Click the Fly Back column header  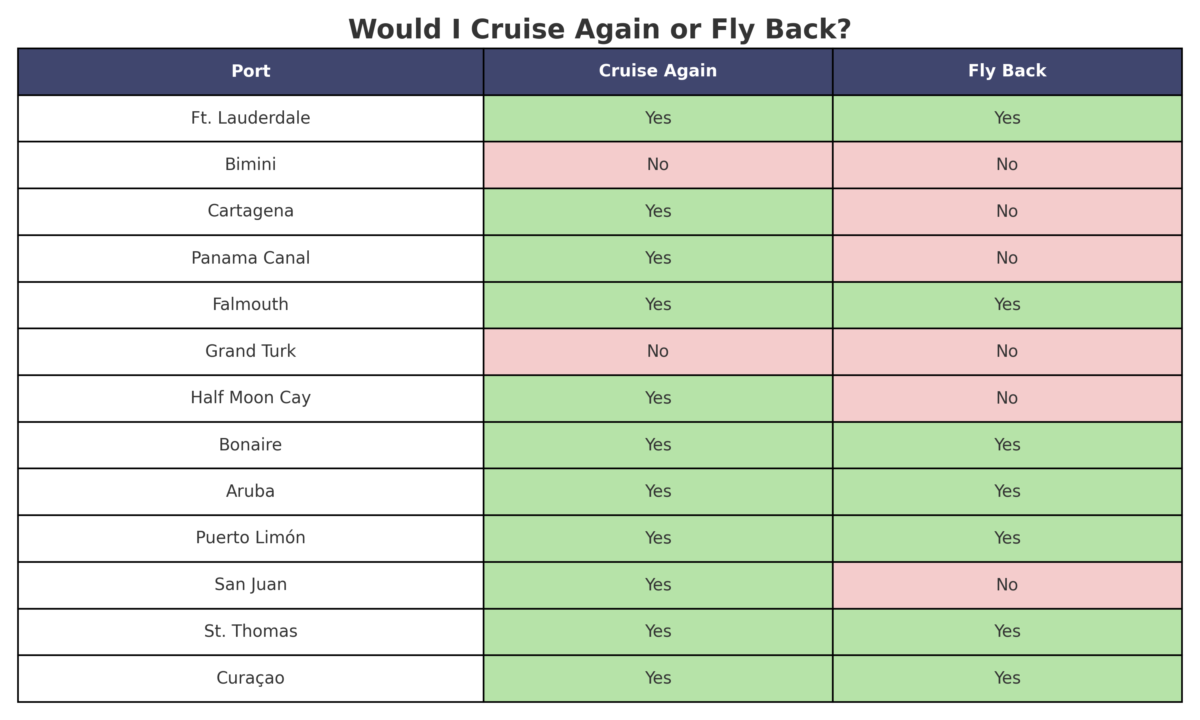[1006, 71]
